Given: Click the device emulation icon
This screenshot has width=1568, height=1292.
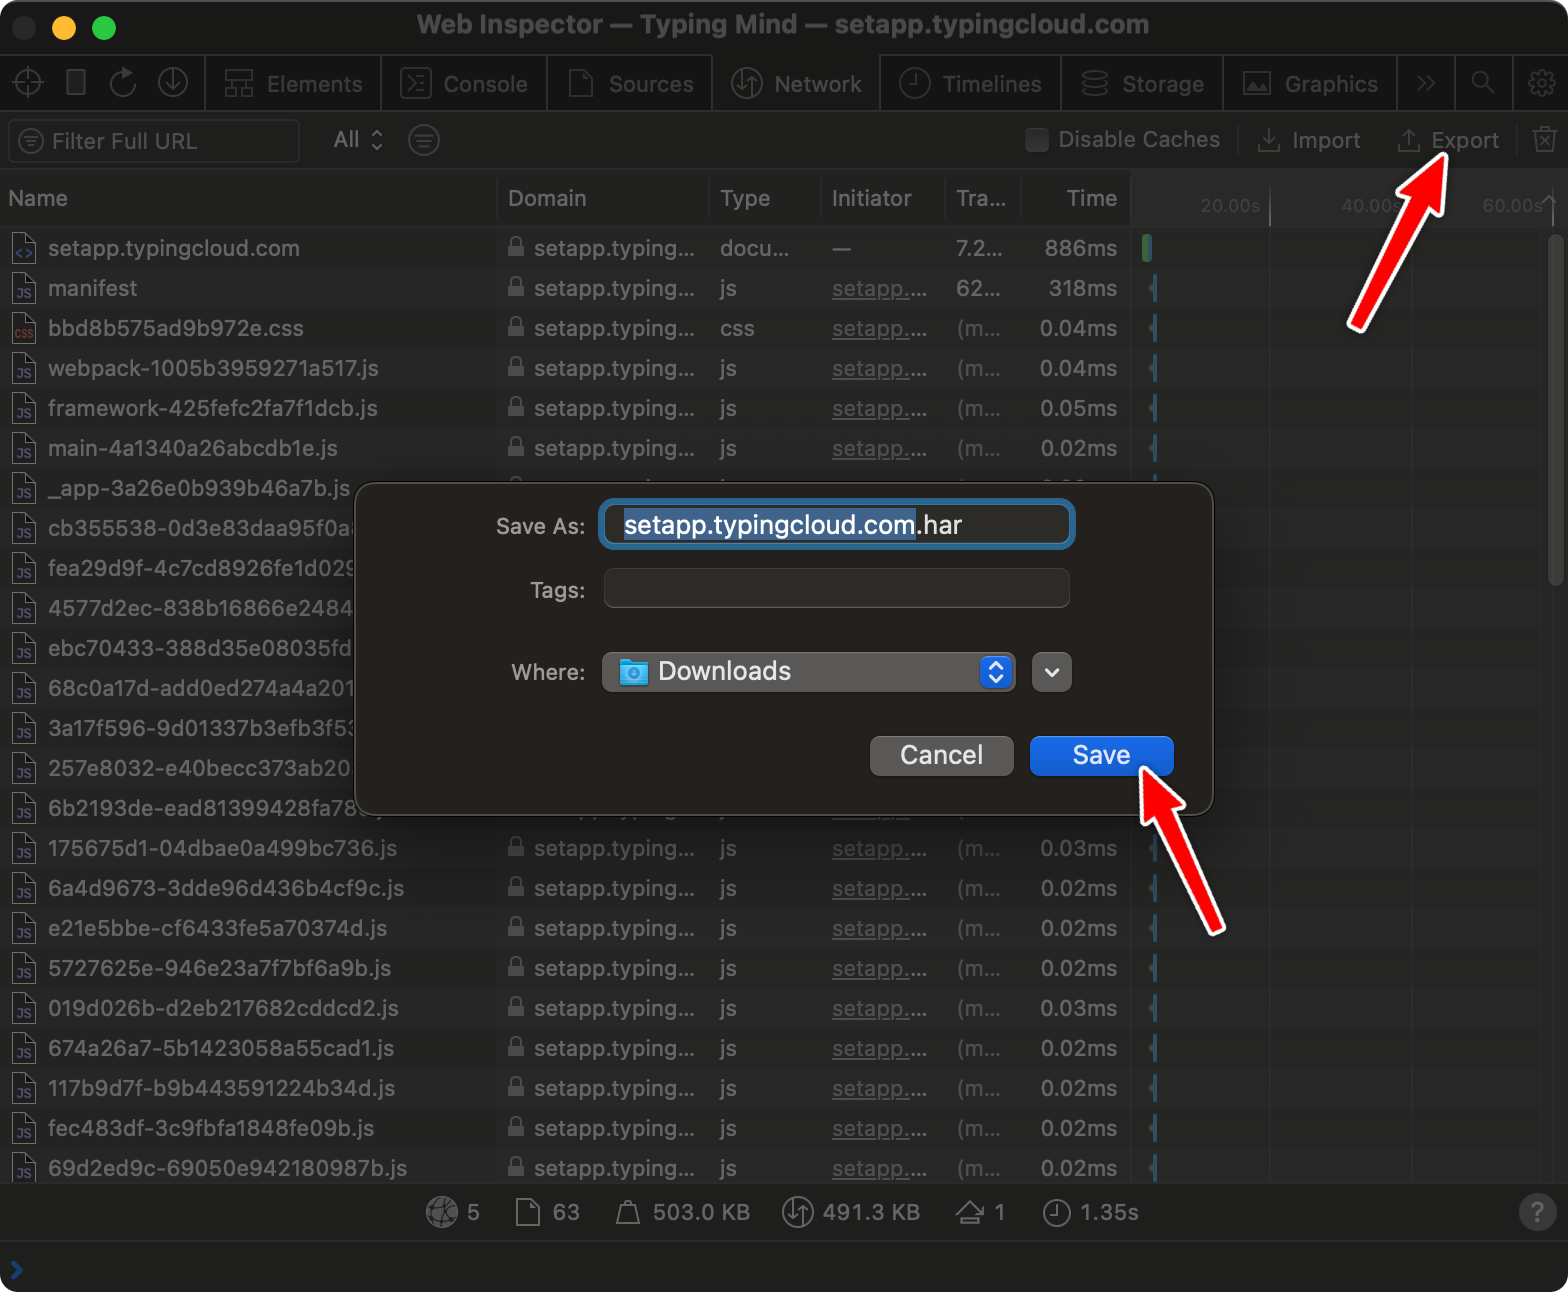Looking at the screenshot, I should pos(76,83).
